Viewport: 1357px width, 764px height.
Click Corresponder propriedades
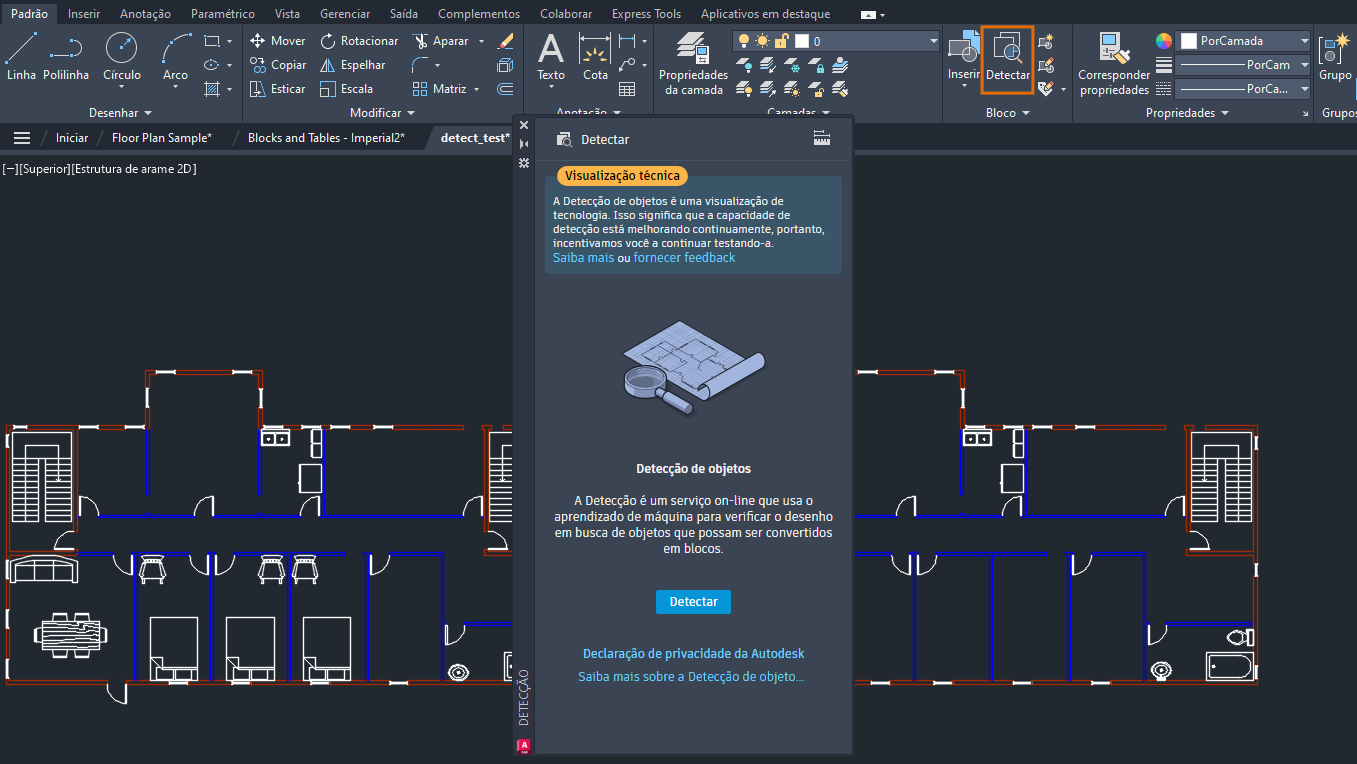pos(1114,63)
